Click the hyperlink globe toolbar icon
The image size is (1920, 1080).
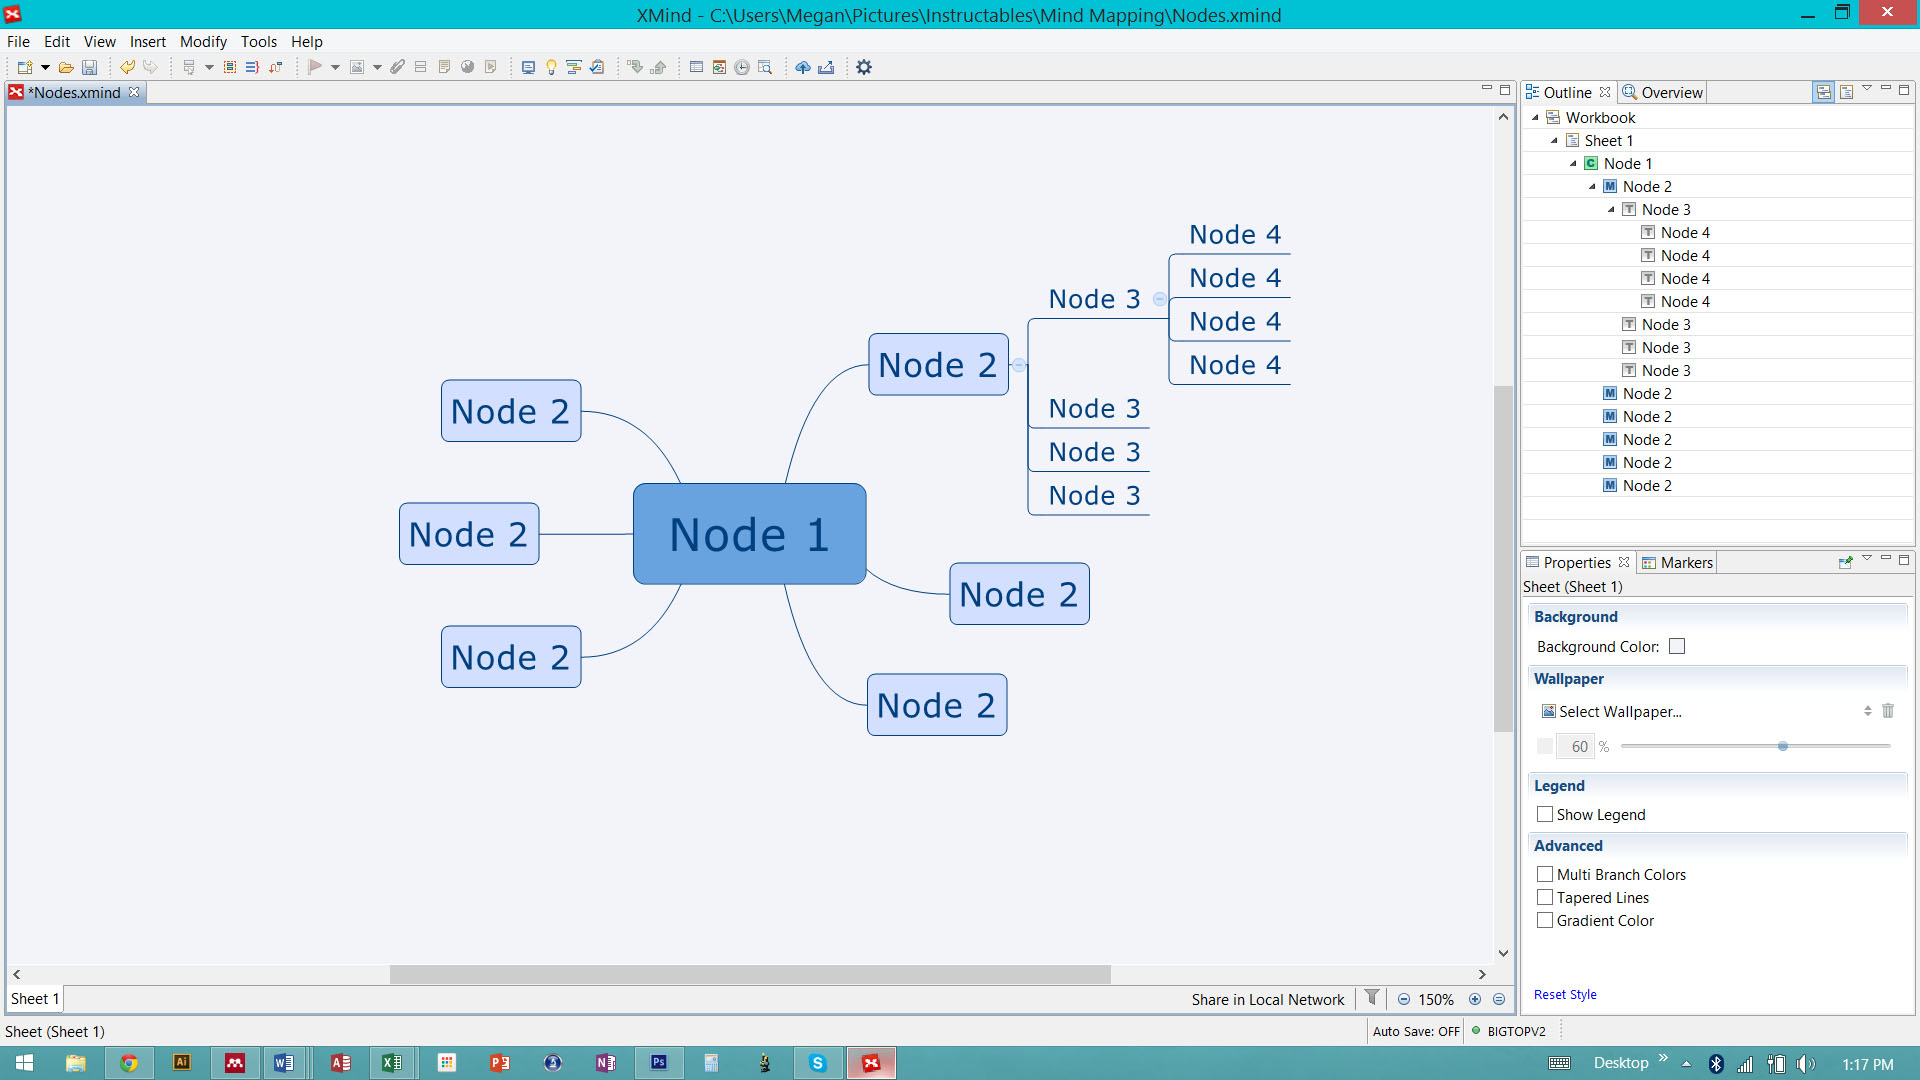tap(466, 67)
